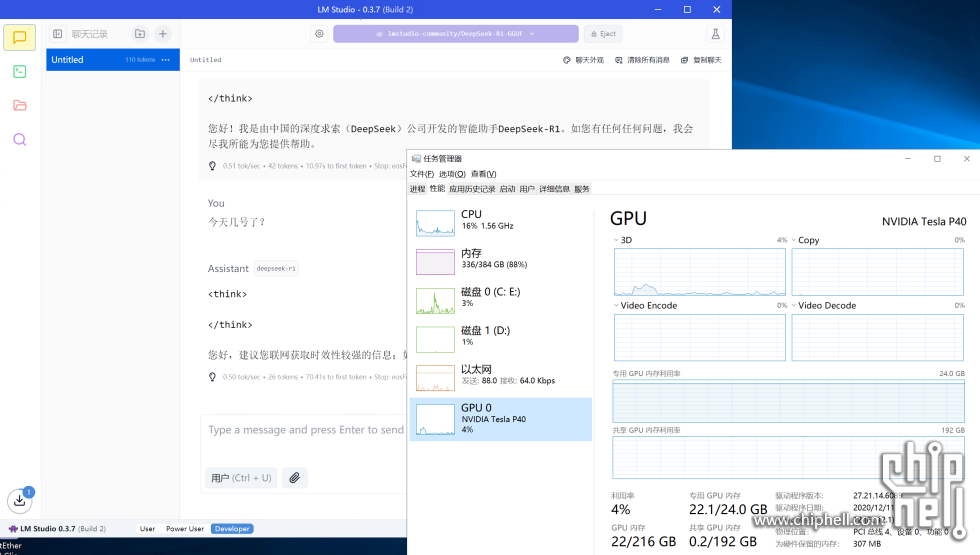
Task: Click the dedicated GPU memory usage graph
Action: click(788, 401)
